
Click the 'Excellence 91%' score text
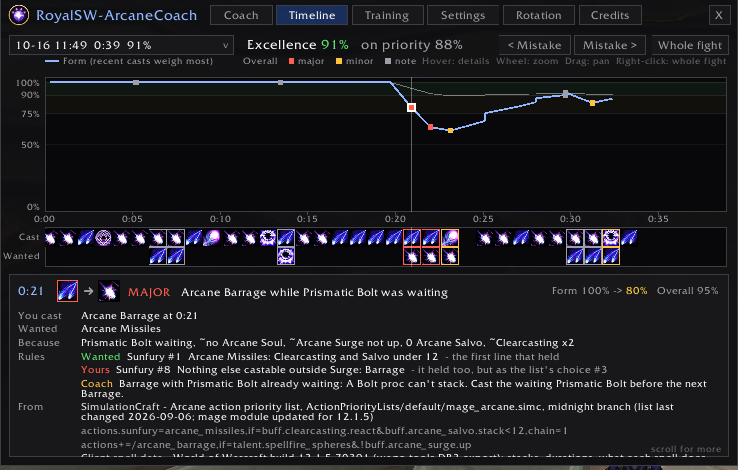point(297,45)
